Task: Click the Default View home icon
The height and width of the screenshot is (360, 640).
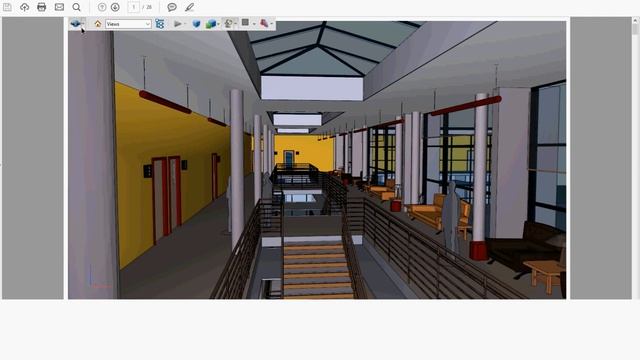Action: [x=98, y=24]
